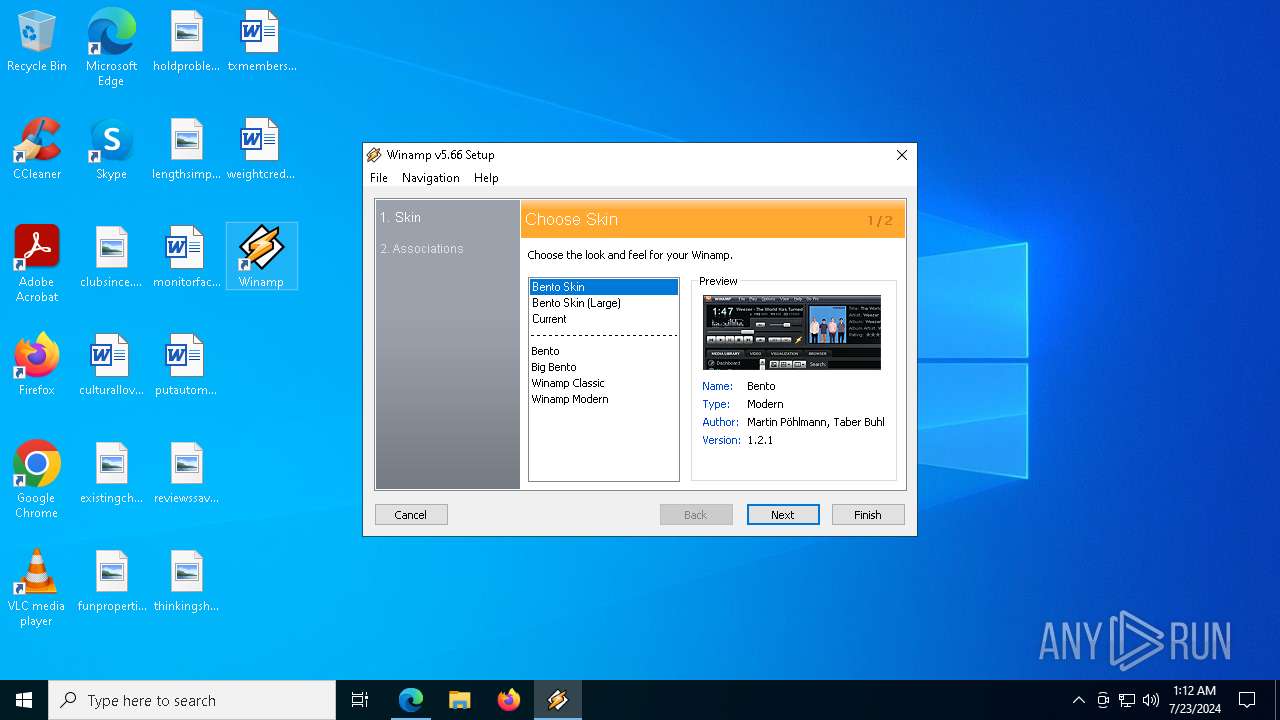
Task: Open the Firefox desktop shortcut
Action: coord(37,365)
